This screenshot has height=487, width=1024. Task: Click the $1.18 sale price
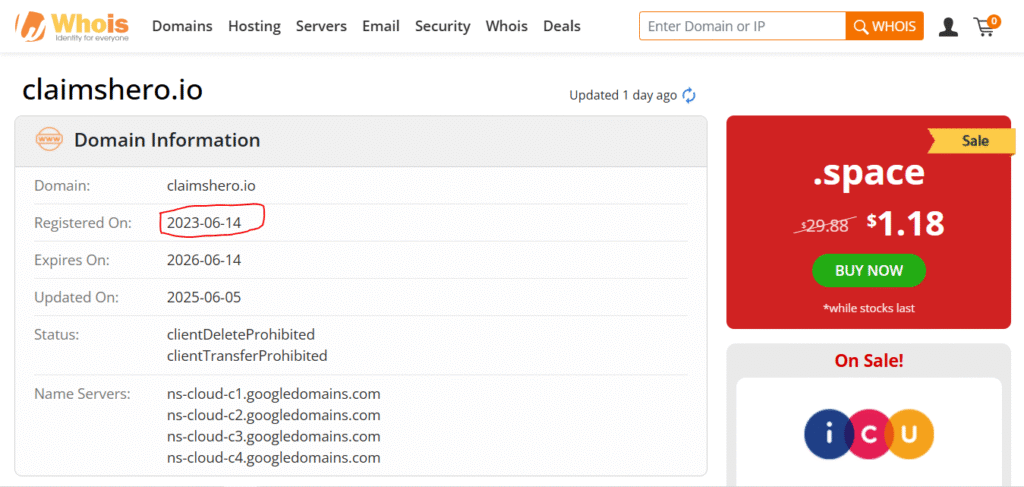[x=906, y=224]
